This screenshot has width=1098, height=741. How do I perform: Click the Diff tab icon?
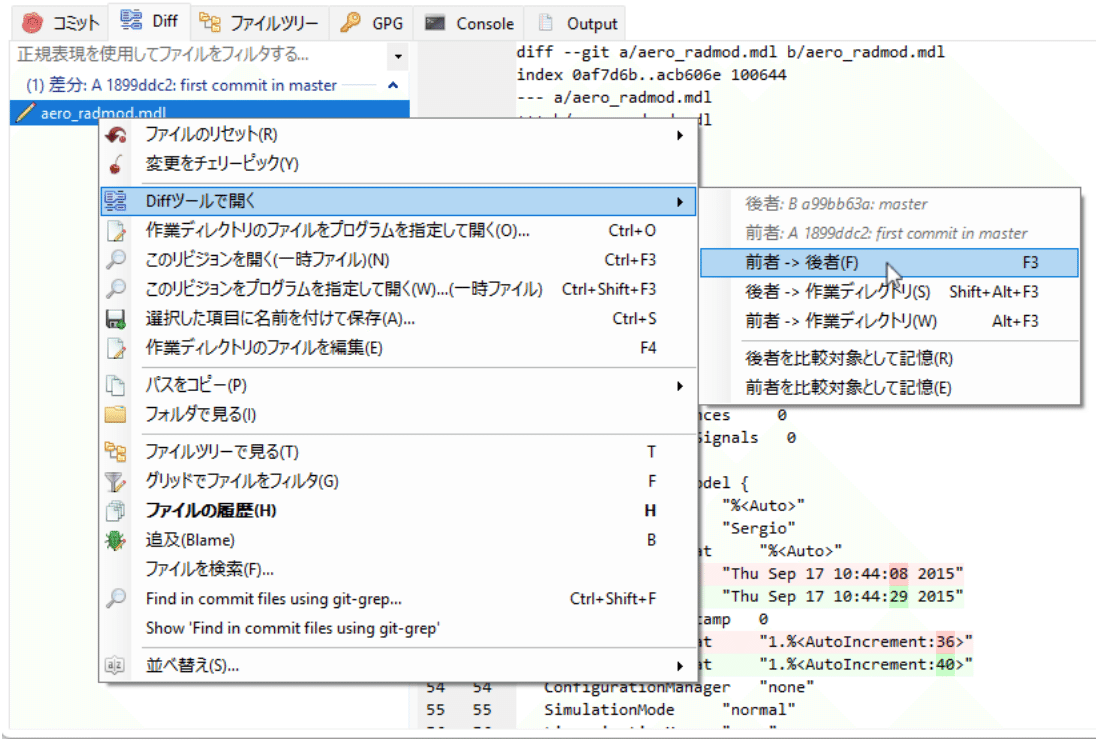[x=131, y=20]
